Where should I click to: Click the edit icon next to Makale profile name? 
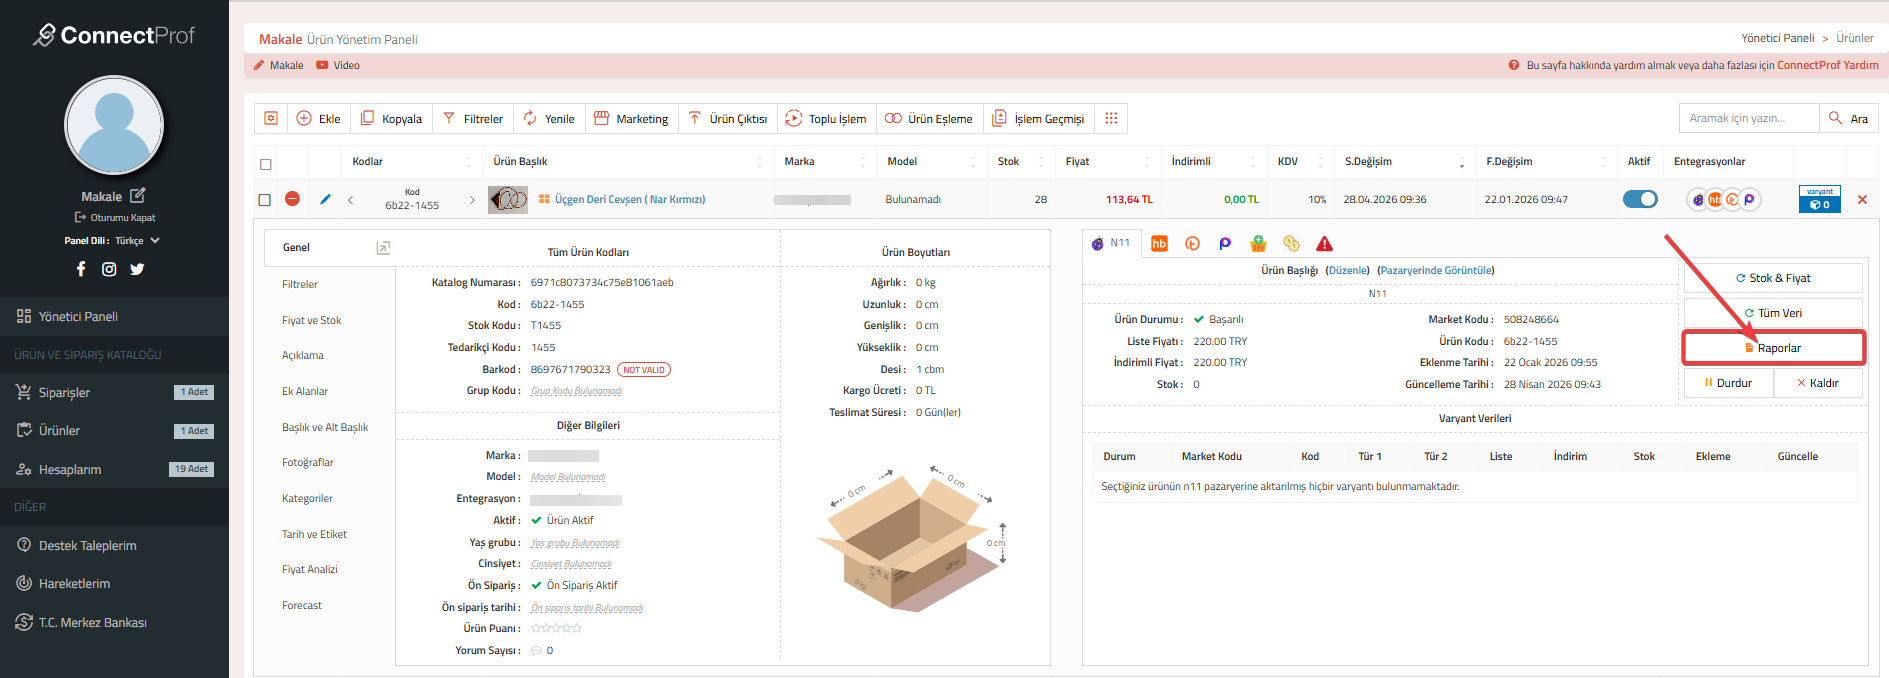[137, 196]
